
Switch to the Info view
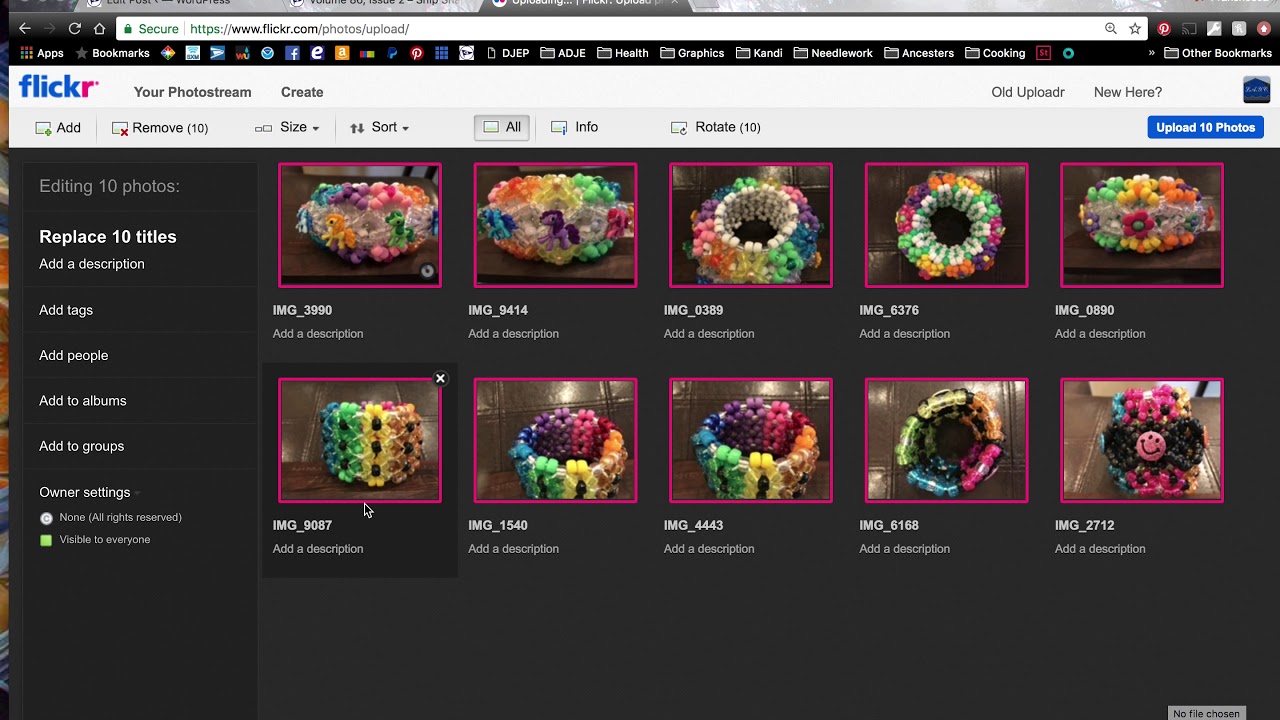pos(575,127)
